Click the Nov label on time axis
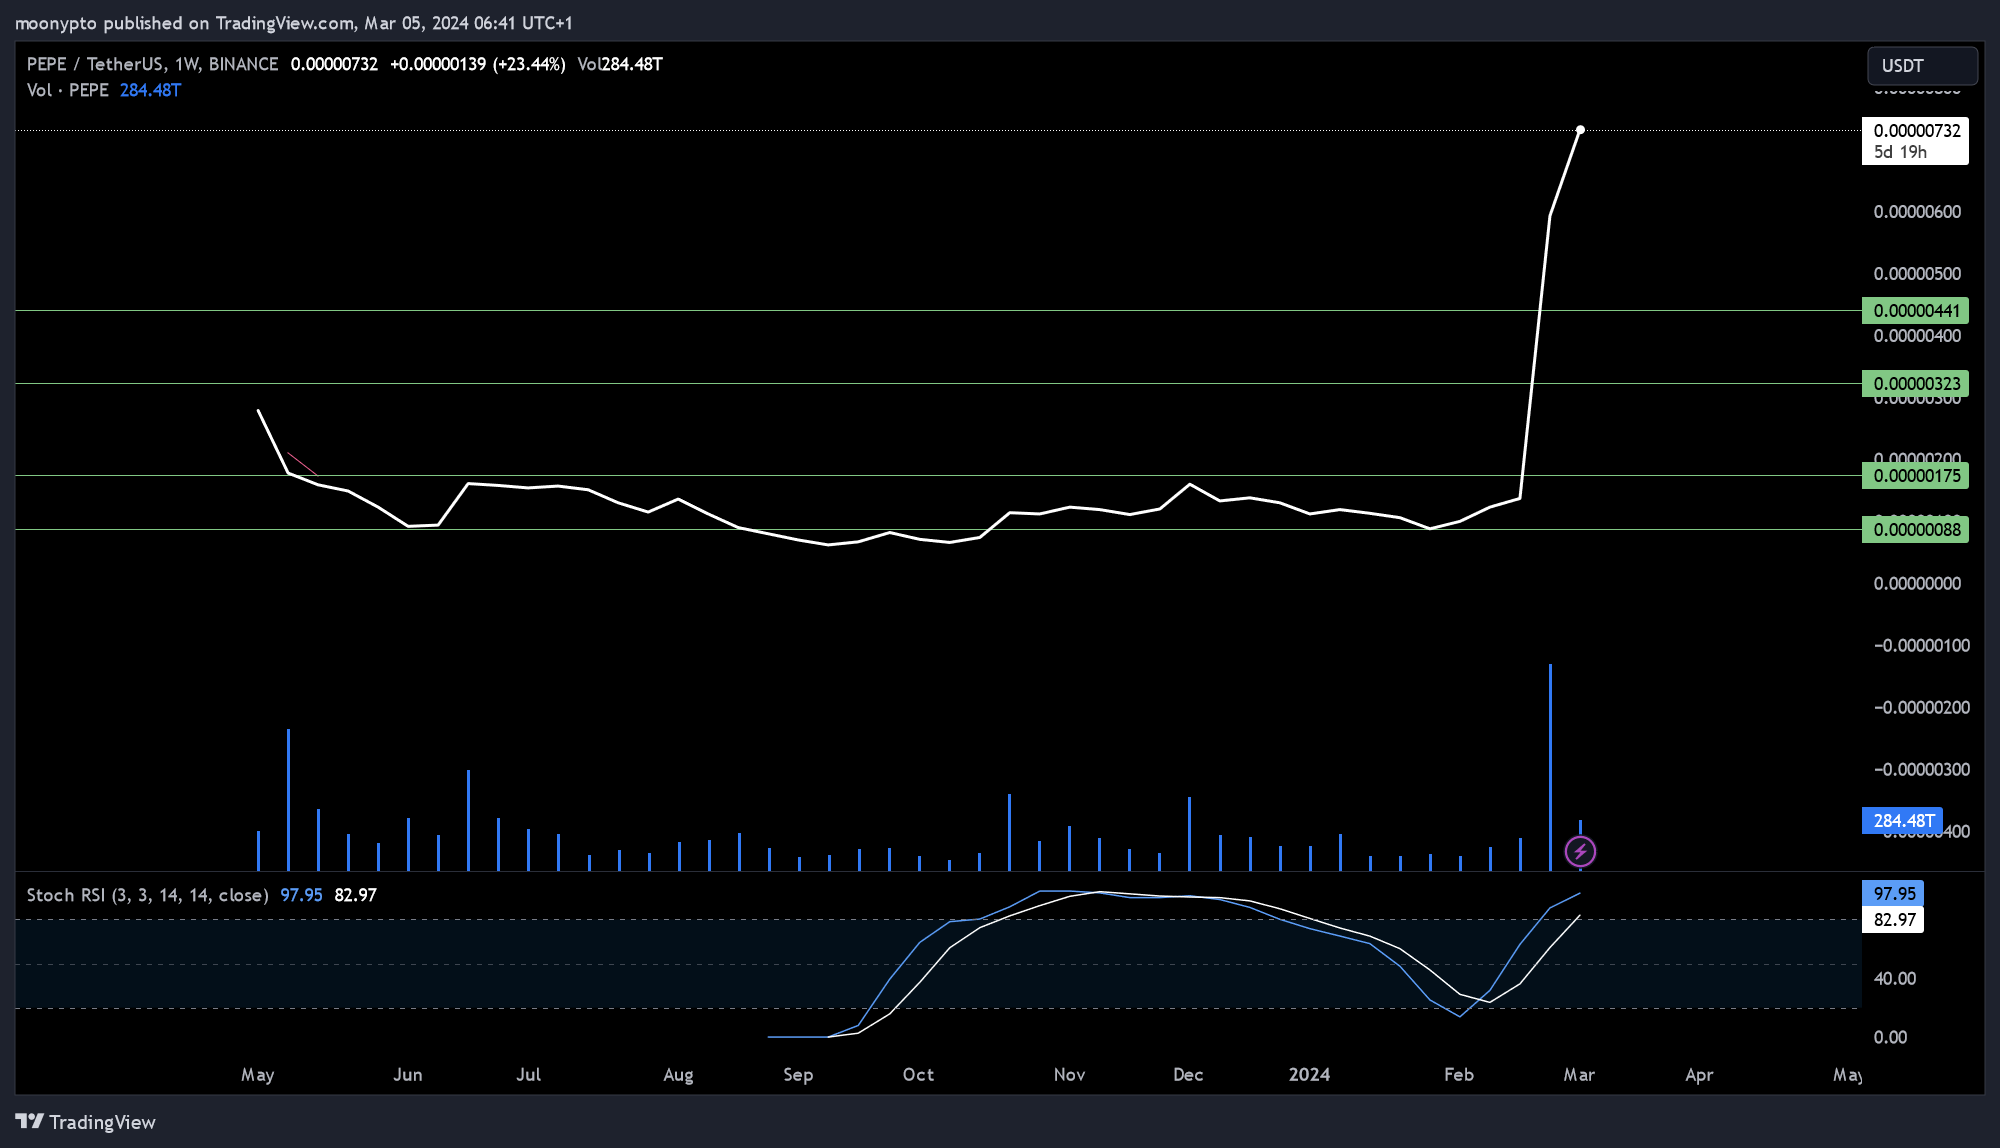Image resolution: width=2000 pixels, height=1148 pixels. coord(1069,1075)
